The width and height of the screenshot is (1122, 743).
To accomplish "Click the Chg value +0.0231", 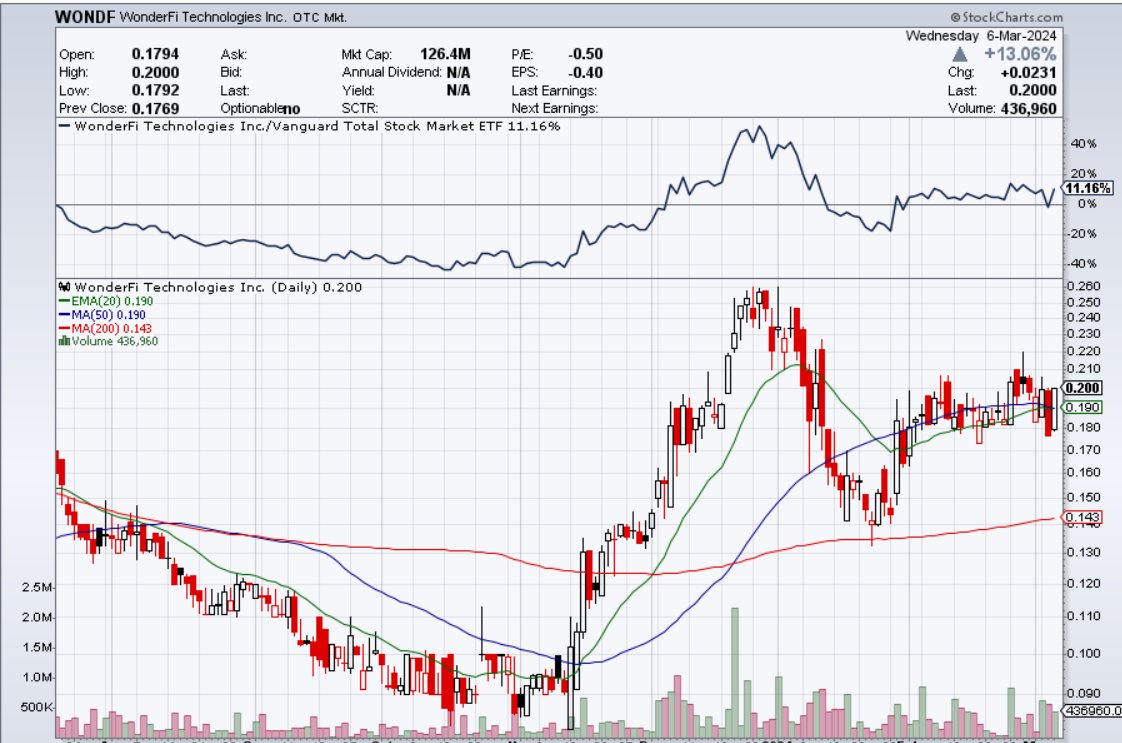I will click(x=1028, y=73).
